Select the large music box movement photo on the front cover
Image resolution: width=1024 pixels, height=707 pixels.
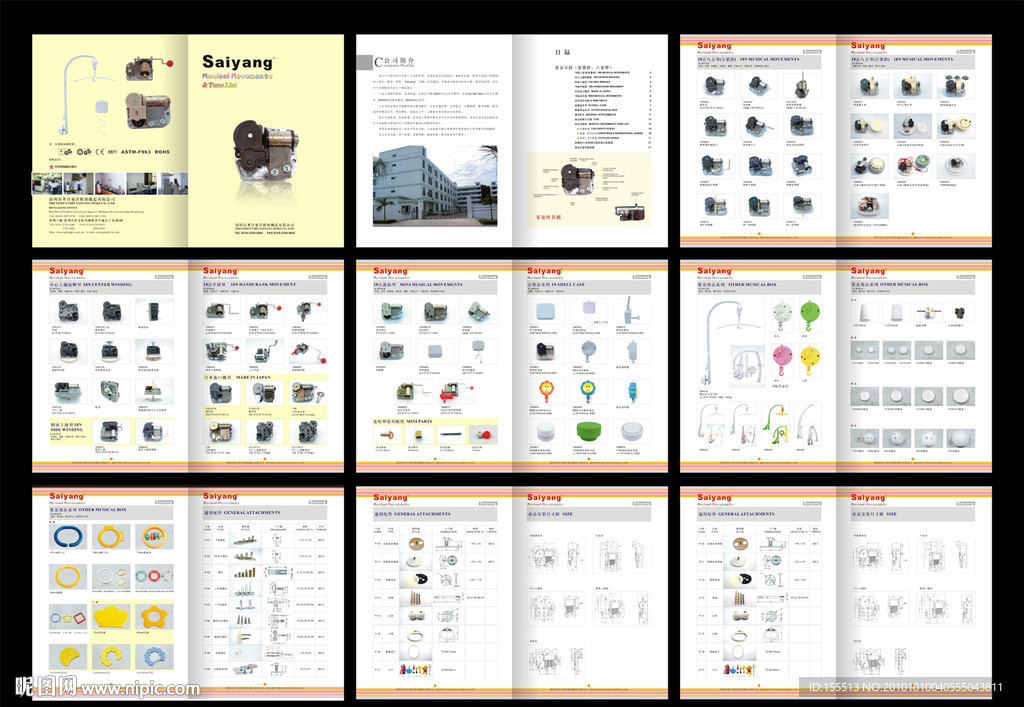tap(265, 150)
